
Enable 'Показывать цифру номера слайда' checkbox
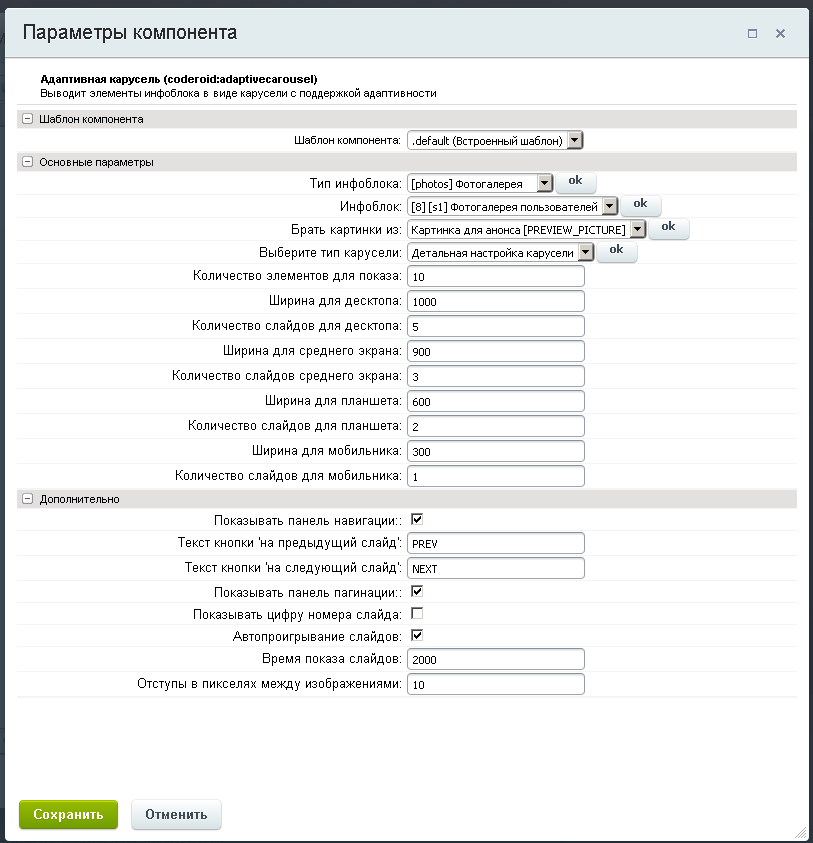tap(417, 613)
